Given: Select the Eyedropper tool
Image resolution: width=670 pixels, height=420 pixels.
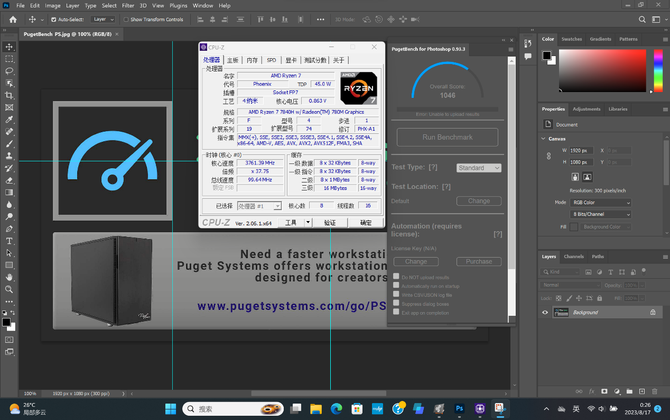Looking at the screenshot, I should pos(9,120).
